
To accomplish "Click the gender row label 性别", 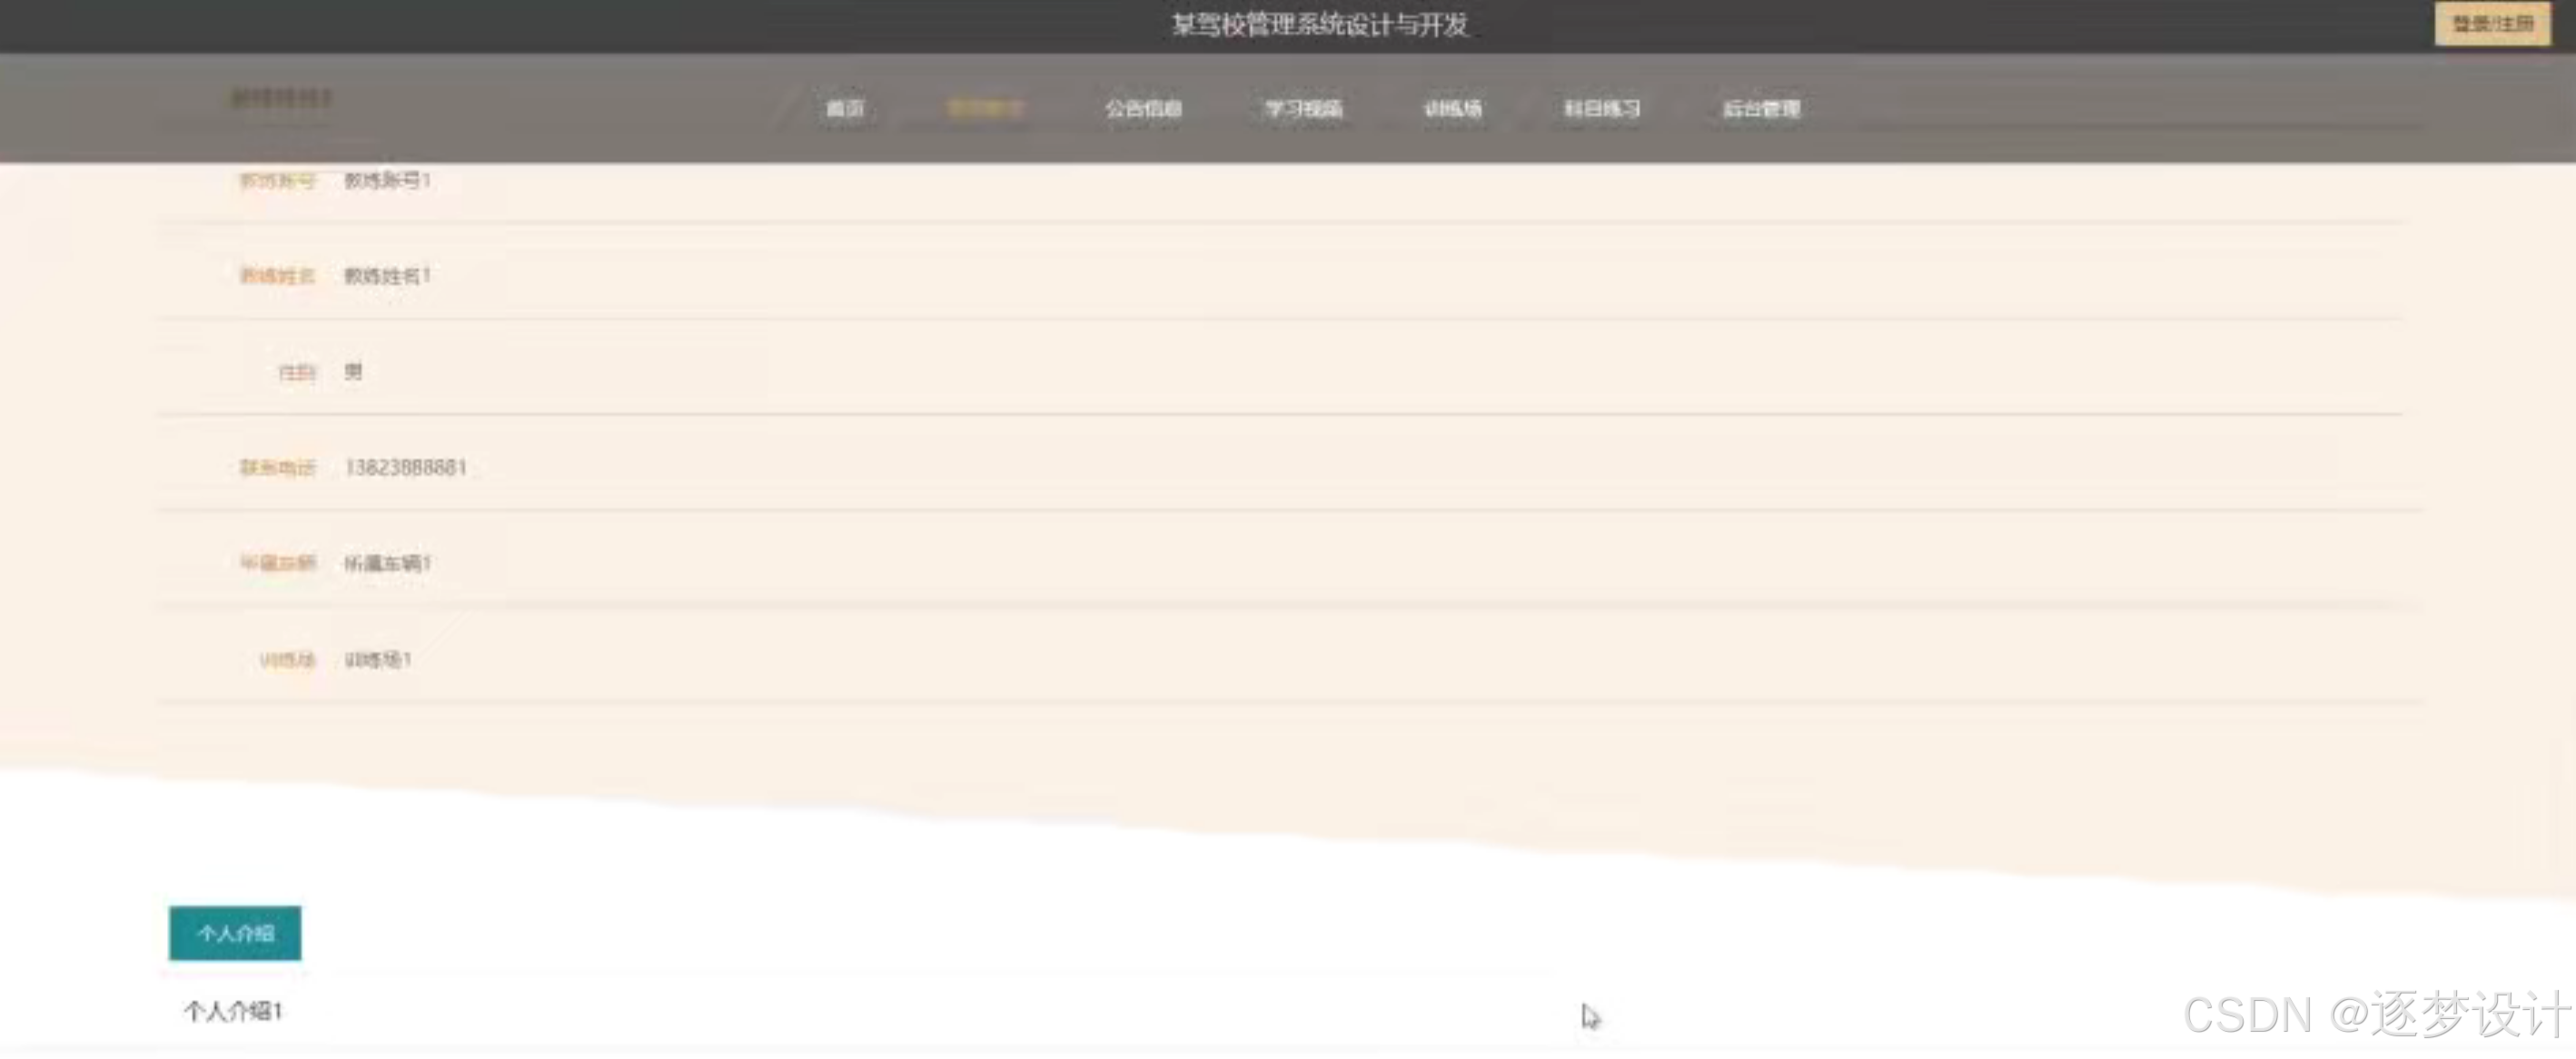I will tap(296, 371).
